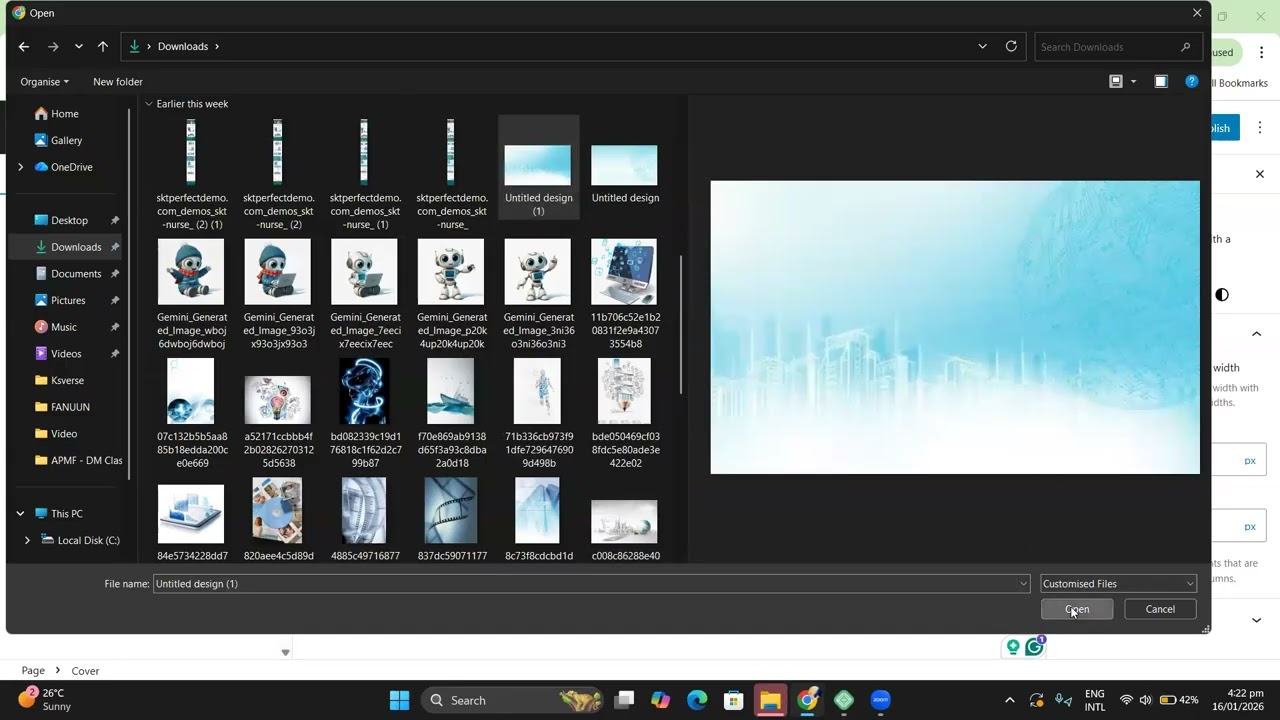Open Help with the question mark icon
Viewport: 1280px width, 720px height.
[x=1191, y=82]
